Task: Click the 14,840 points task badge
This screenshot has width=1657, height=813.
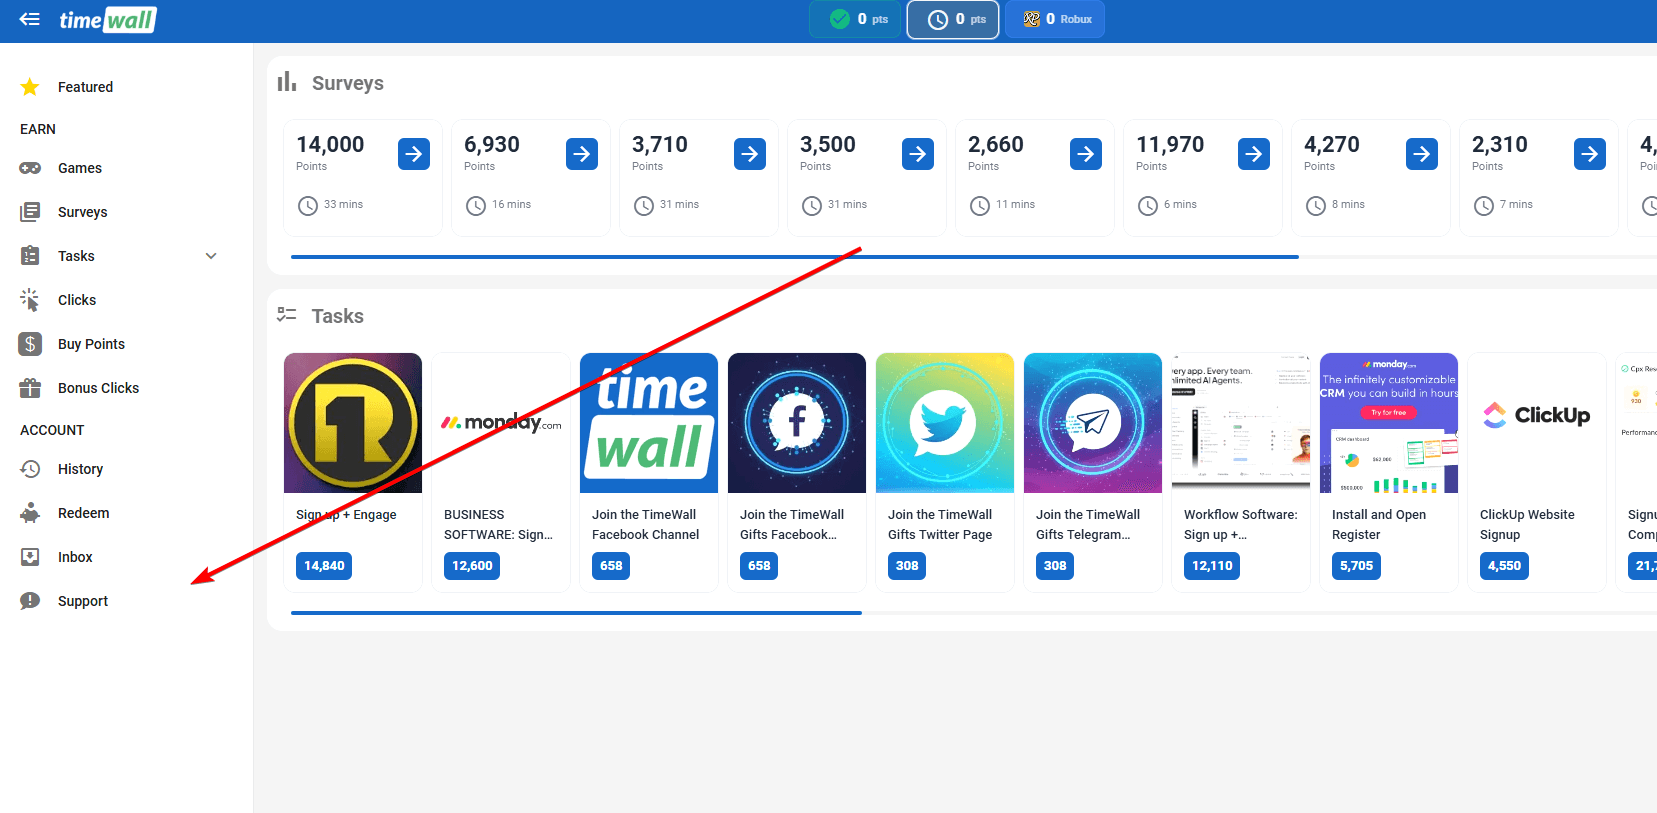Action: tap(324, 566)
